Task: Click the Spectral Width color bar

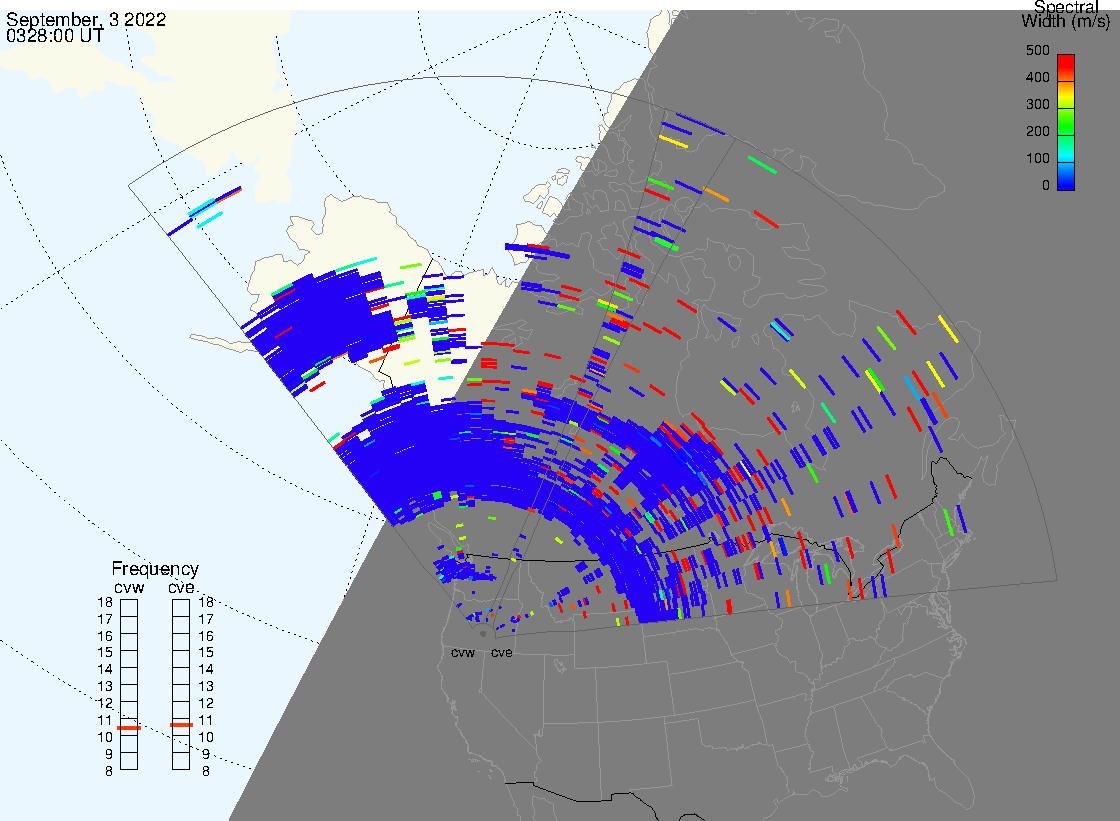Action: coord(1066,122)
